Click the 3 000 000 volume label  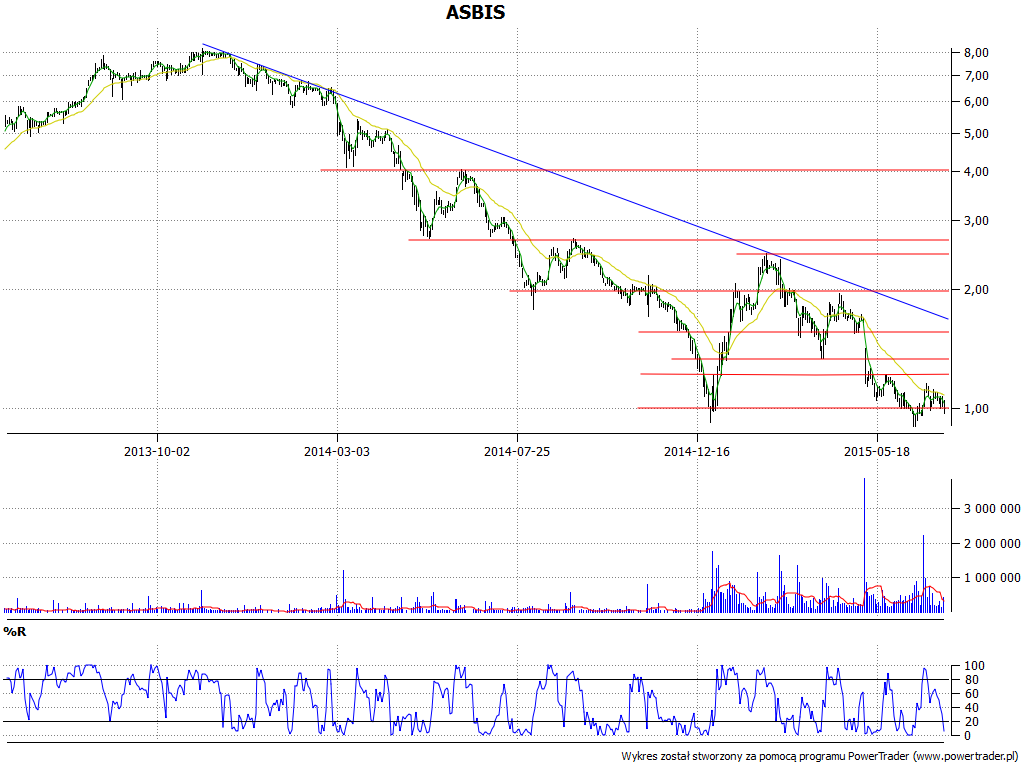coord(992,509)
